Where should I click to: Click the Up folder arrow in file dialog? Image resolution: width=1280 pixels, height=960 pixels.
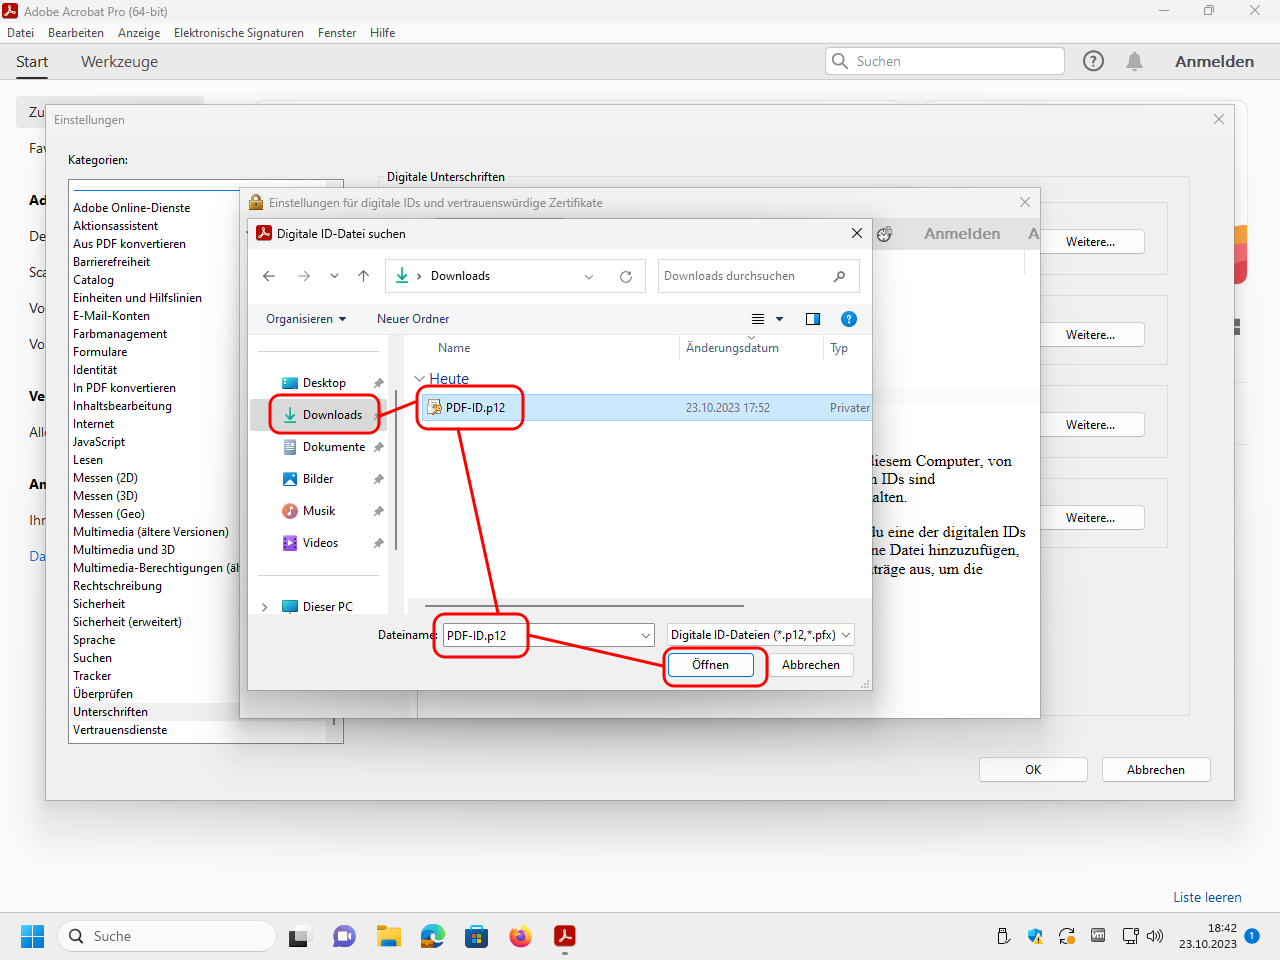coord(363,276)
